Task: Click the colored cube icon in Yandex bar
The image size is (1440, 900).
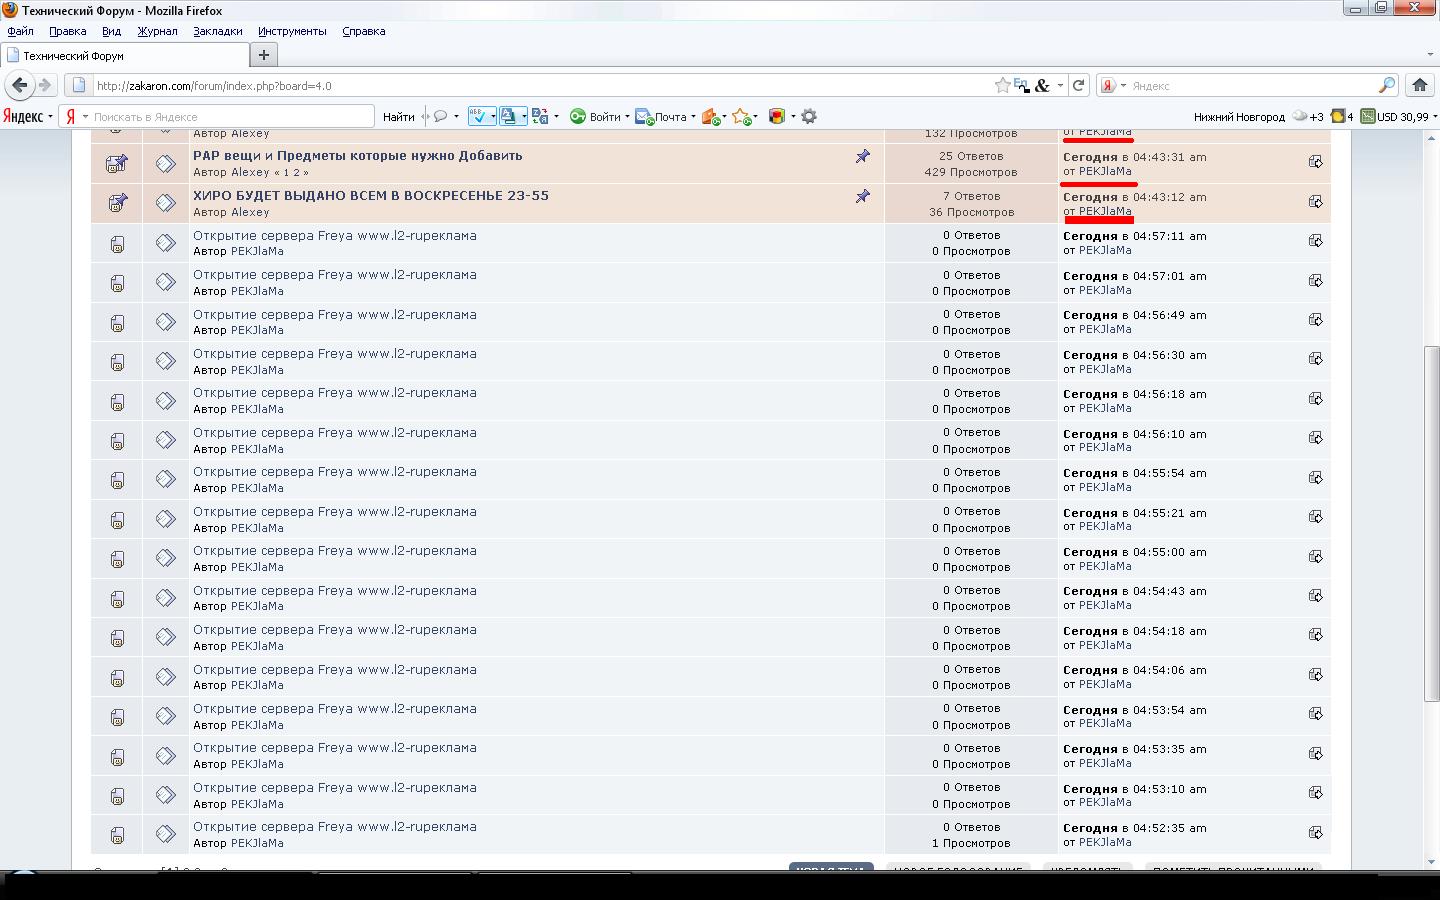Action: (x=777, y=117)
